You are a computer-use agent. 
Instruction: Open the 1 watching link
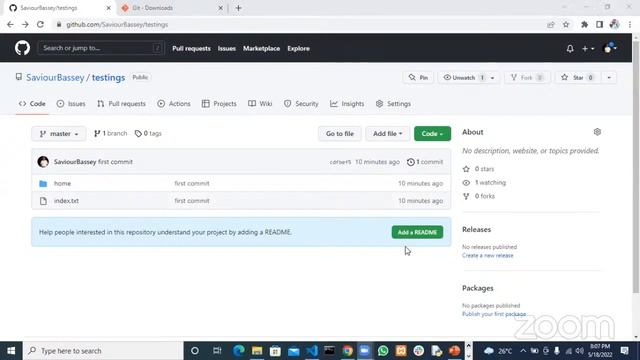point(484,182)
